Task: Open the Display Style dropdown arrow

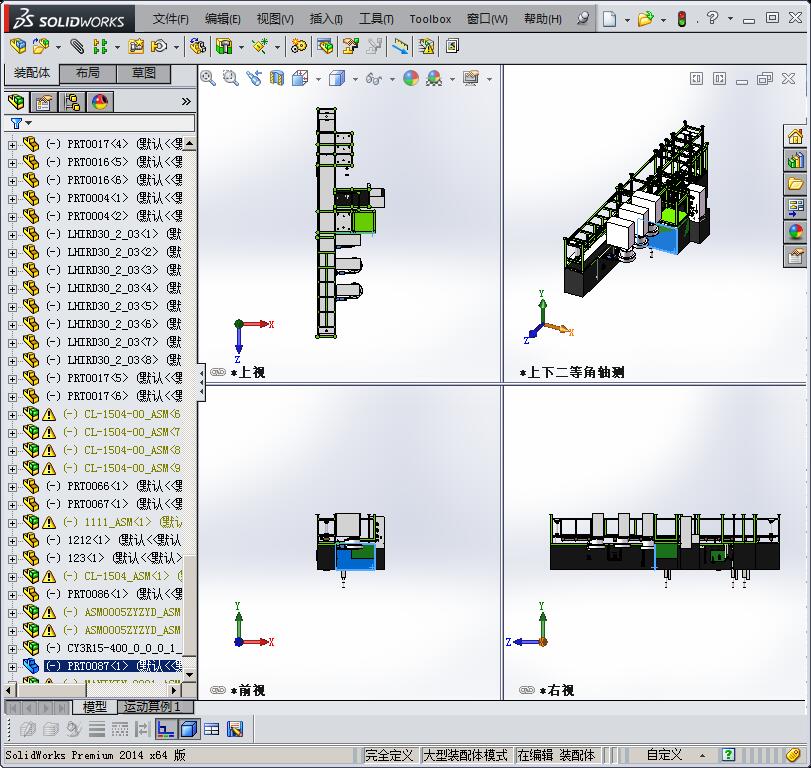Action: point(355,78)
